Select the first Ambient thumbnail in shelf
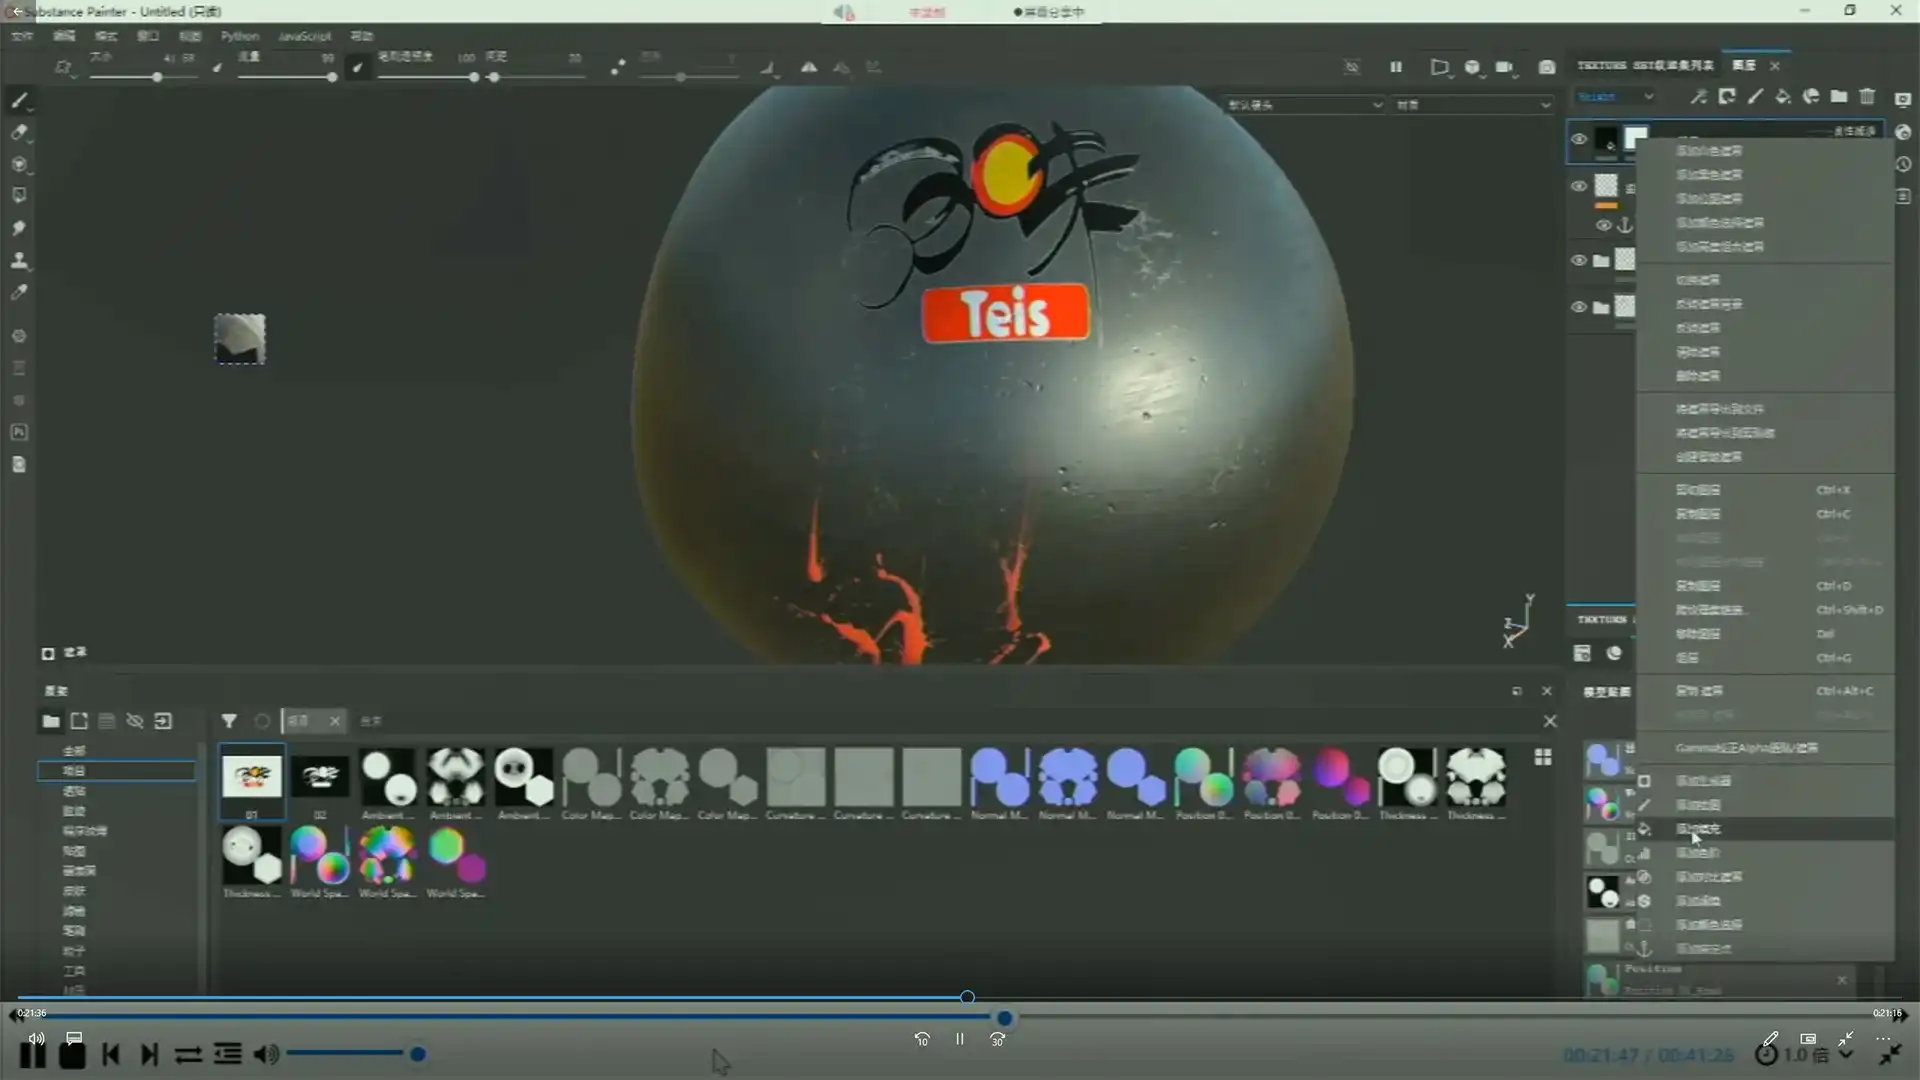The height and width of the screenshot is (1080, 1920). click(388, 777)
